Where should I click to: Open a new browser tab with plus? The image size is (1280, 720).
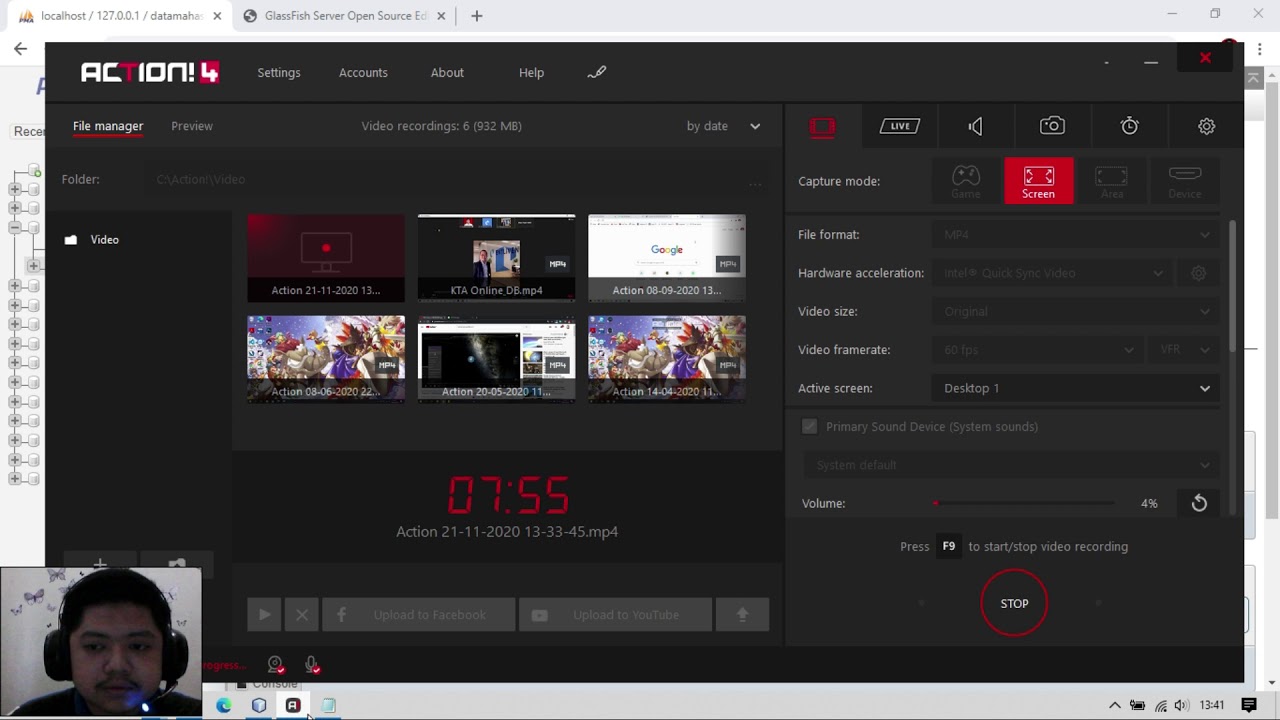pyautogui.click(x=477, y=16)
